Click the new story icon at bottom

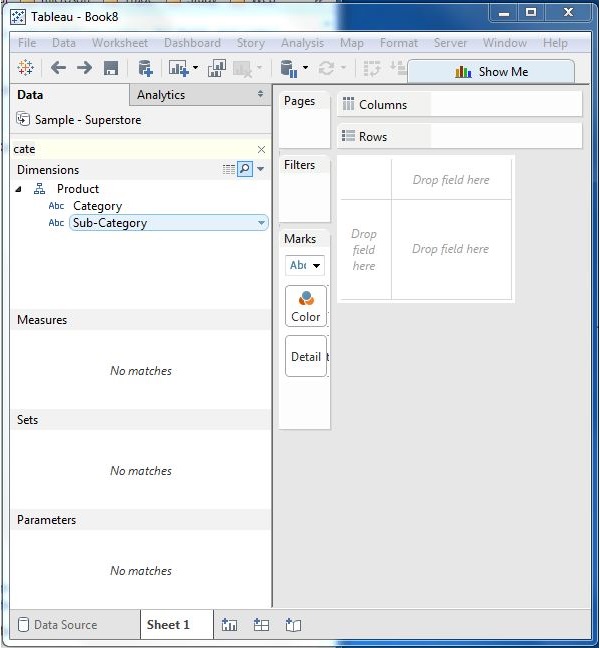[293, 625]
